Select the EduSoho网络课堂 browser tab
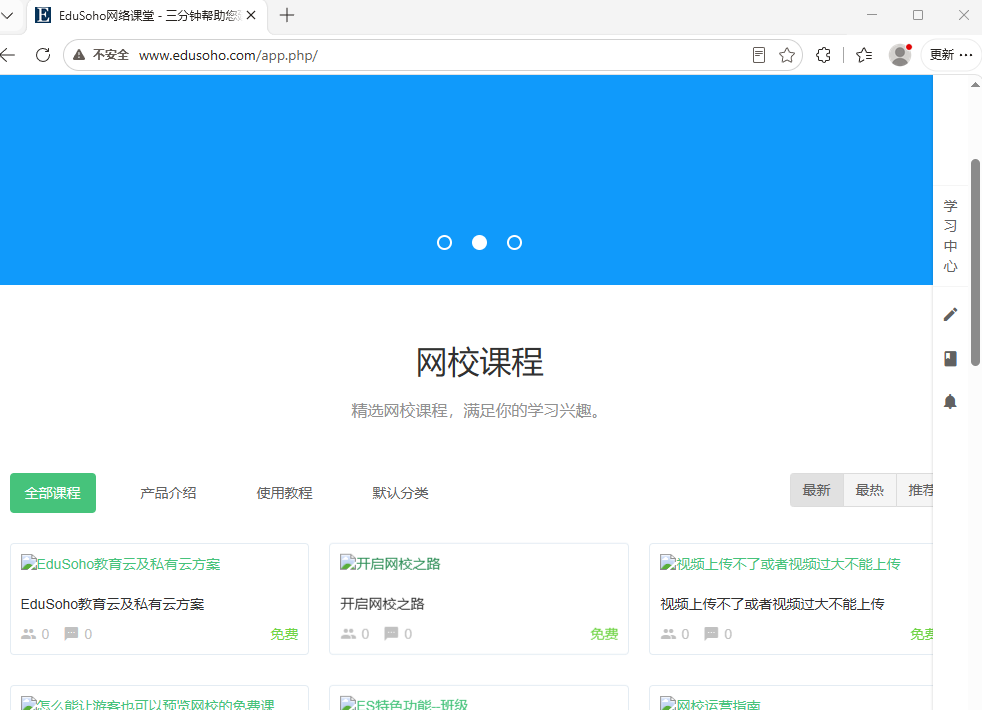Screen dimensions: 982x710 (147, 16)
